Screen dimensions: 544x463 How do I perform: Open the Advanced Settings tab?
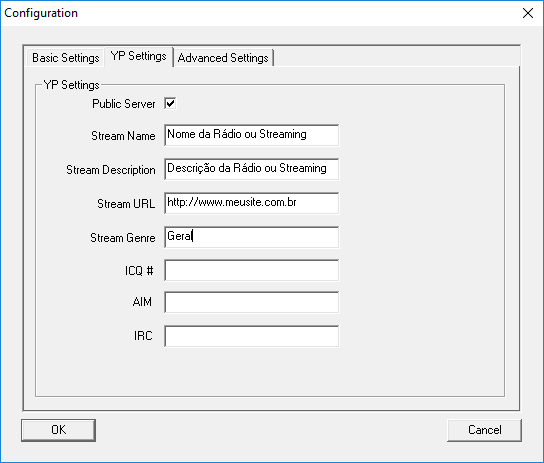point(223,58)
